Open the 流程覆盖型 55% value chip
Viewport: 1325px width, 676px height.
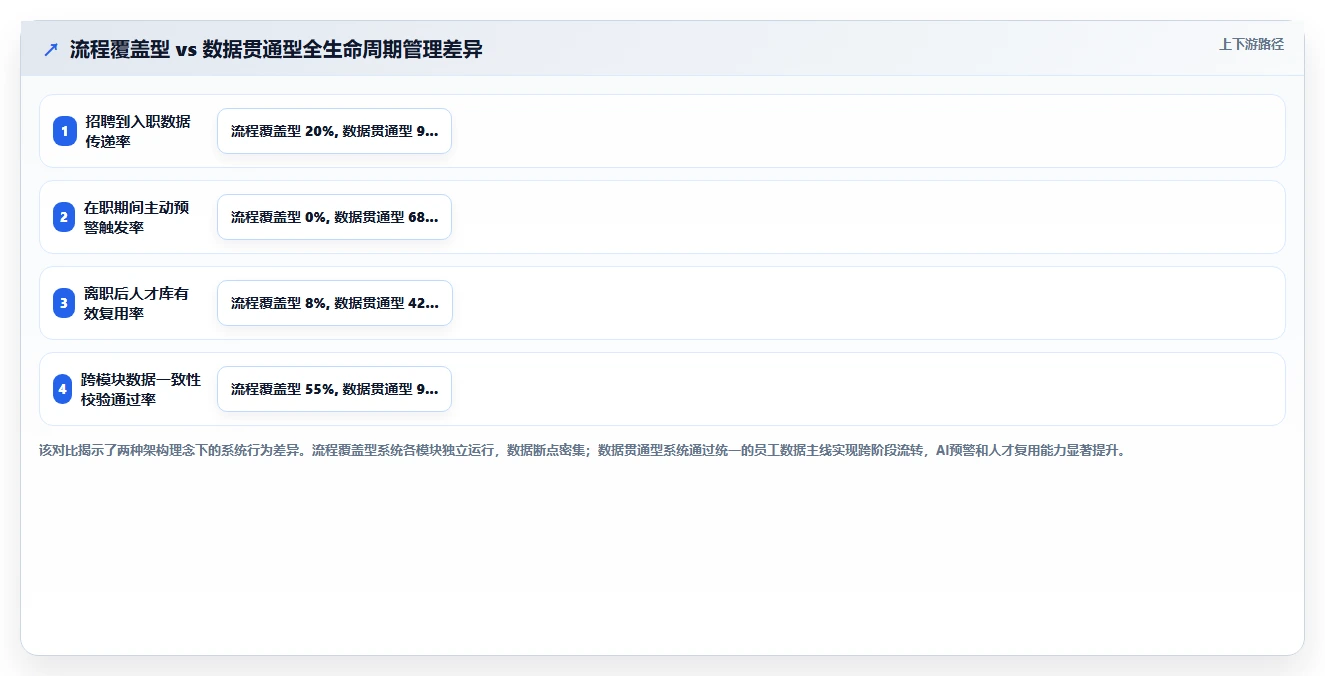point(334,389)
